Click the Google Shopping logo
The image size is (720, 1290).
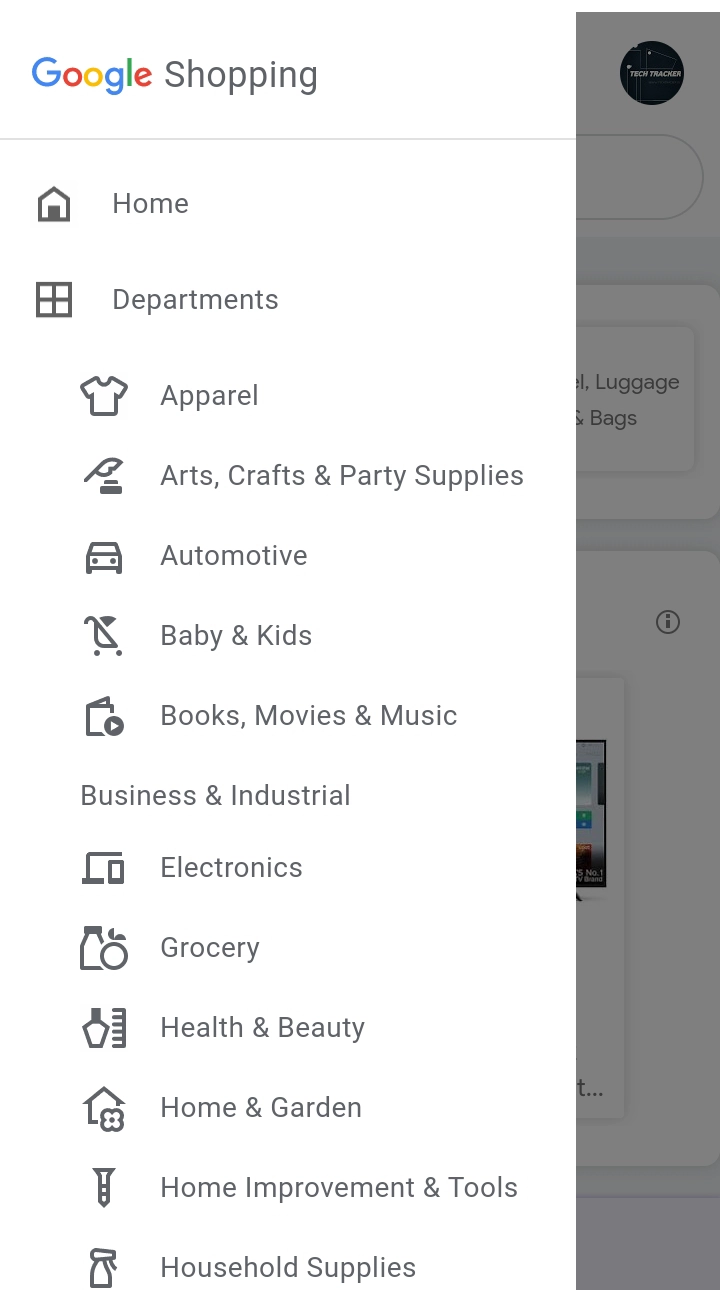[175, 75]
